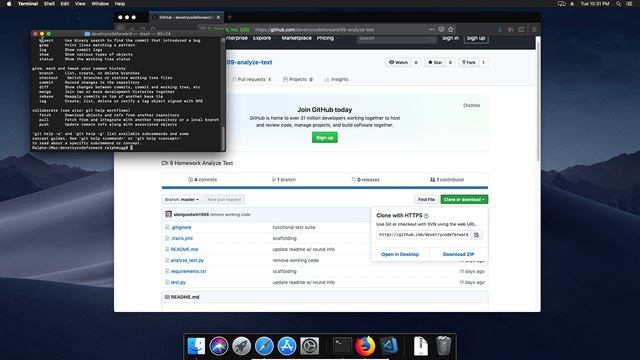Copy clone URL with clipboard icon

[476, 235]
